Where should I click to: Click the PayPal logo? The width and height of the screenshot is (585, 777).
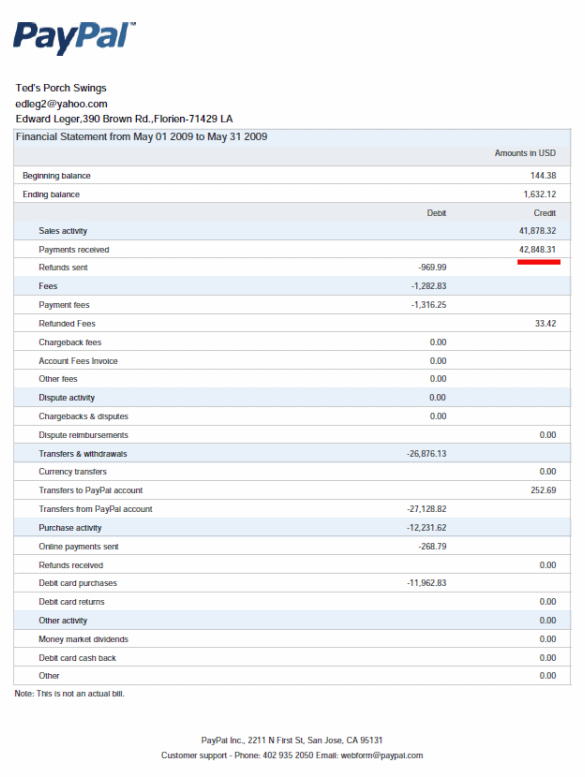click(x=74, y=38)
